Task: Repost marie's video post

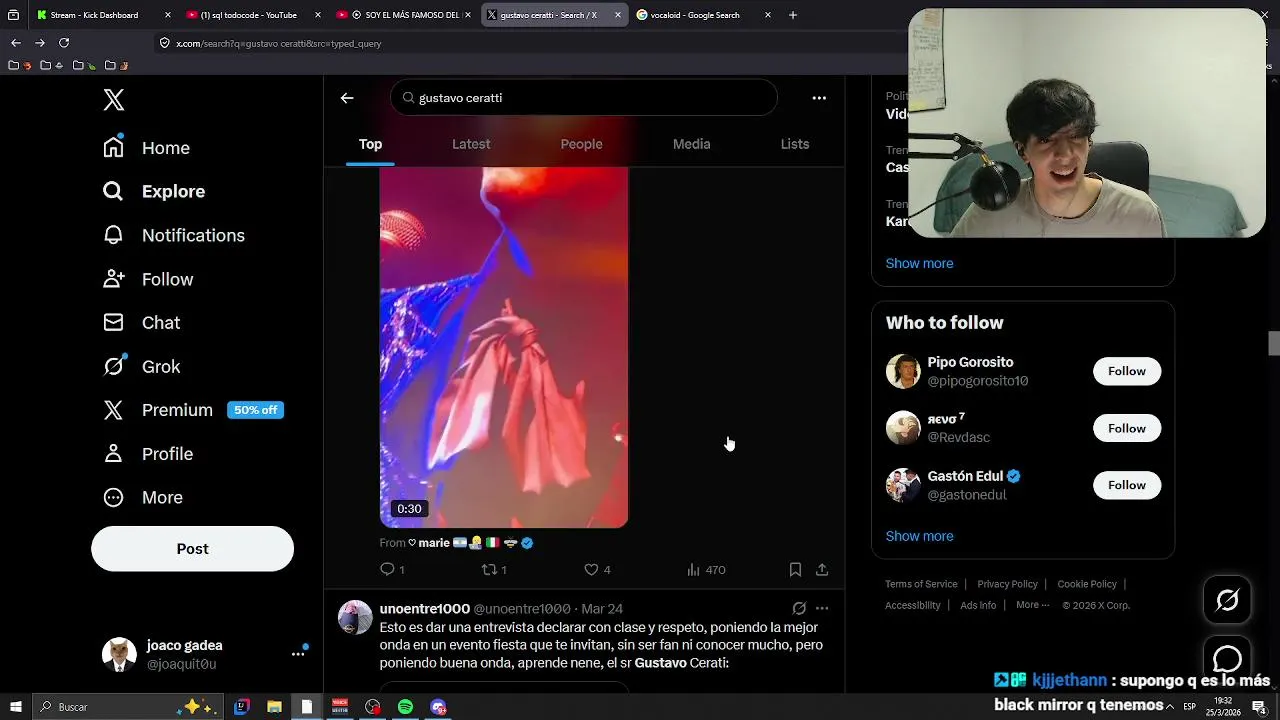Action: [x=494, y=570]
